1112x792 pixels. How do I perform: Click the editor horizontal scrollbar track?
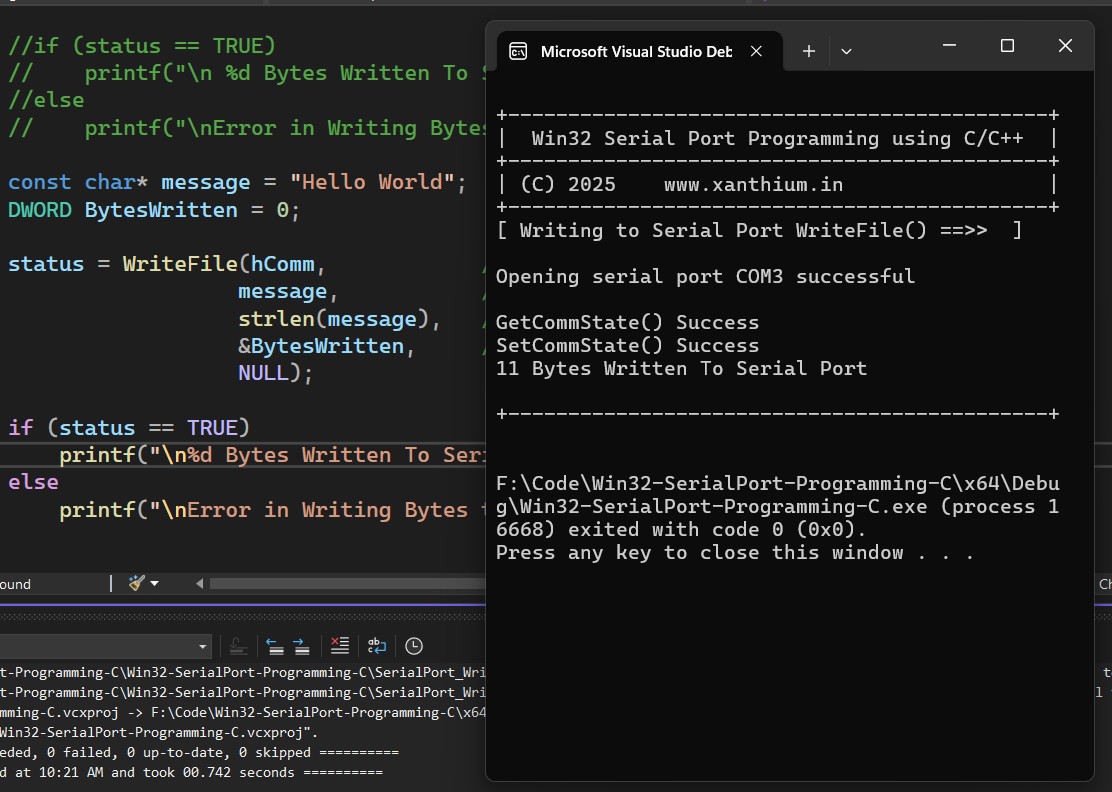point(347,584)
